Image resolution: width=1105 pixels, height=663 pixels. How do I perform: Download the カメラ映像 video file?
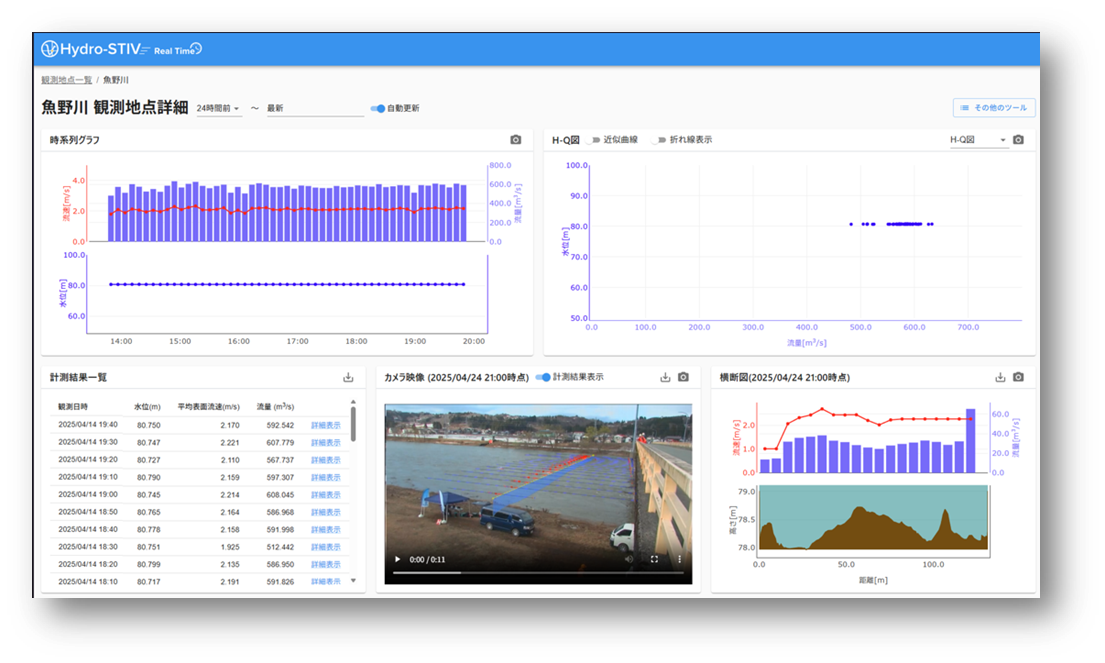pos(665,378)
